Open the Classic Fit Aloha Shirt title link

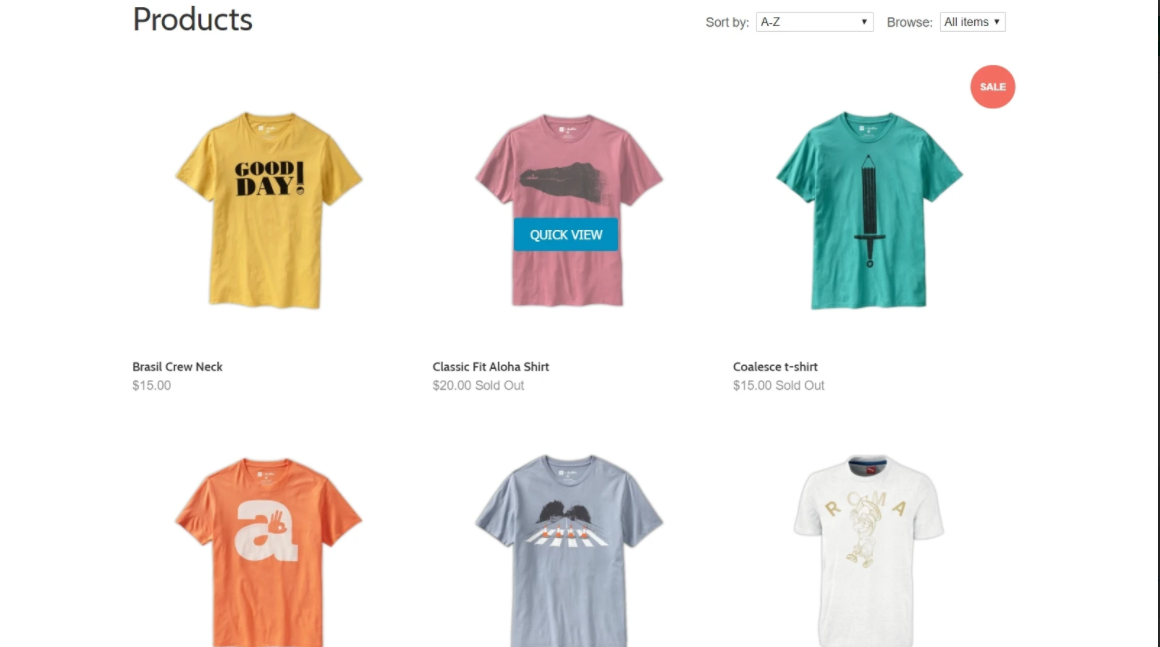[x=490, y=367]
